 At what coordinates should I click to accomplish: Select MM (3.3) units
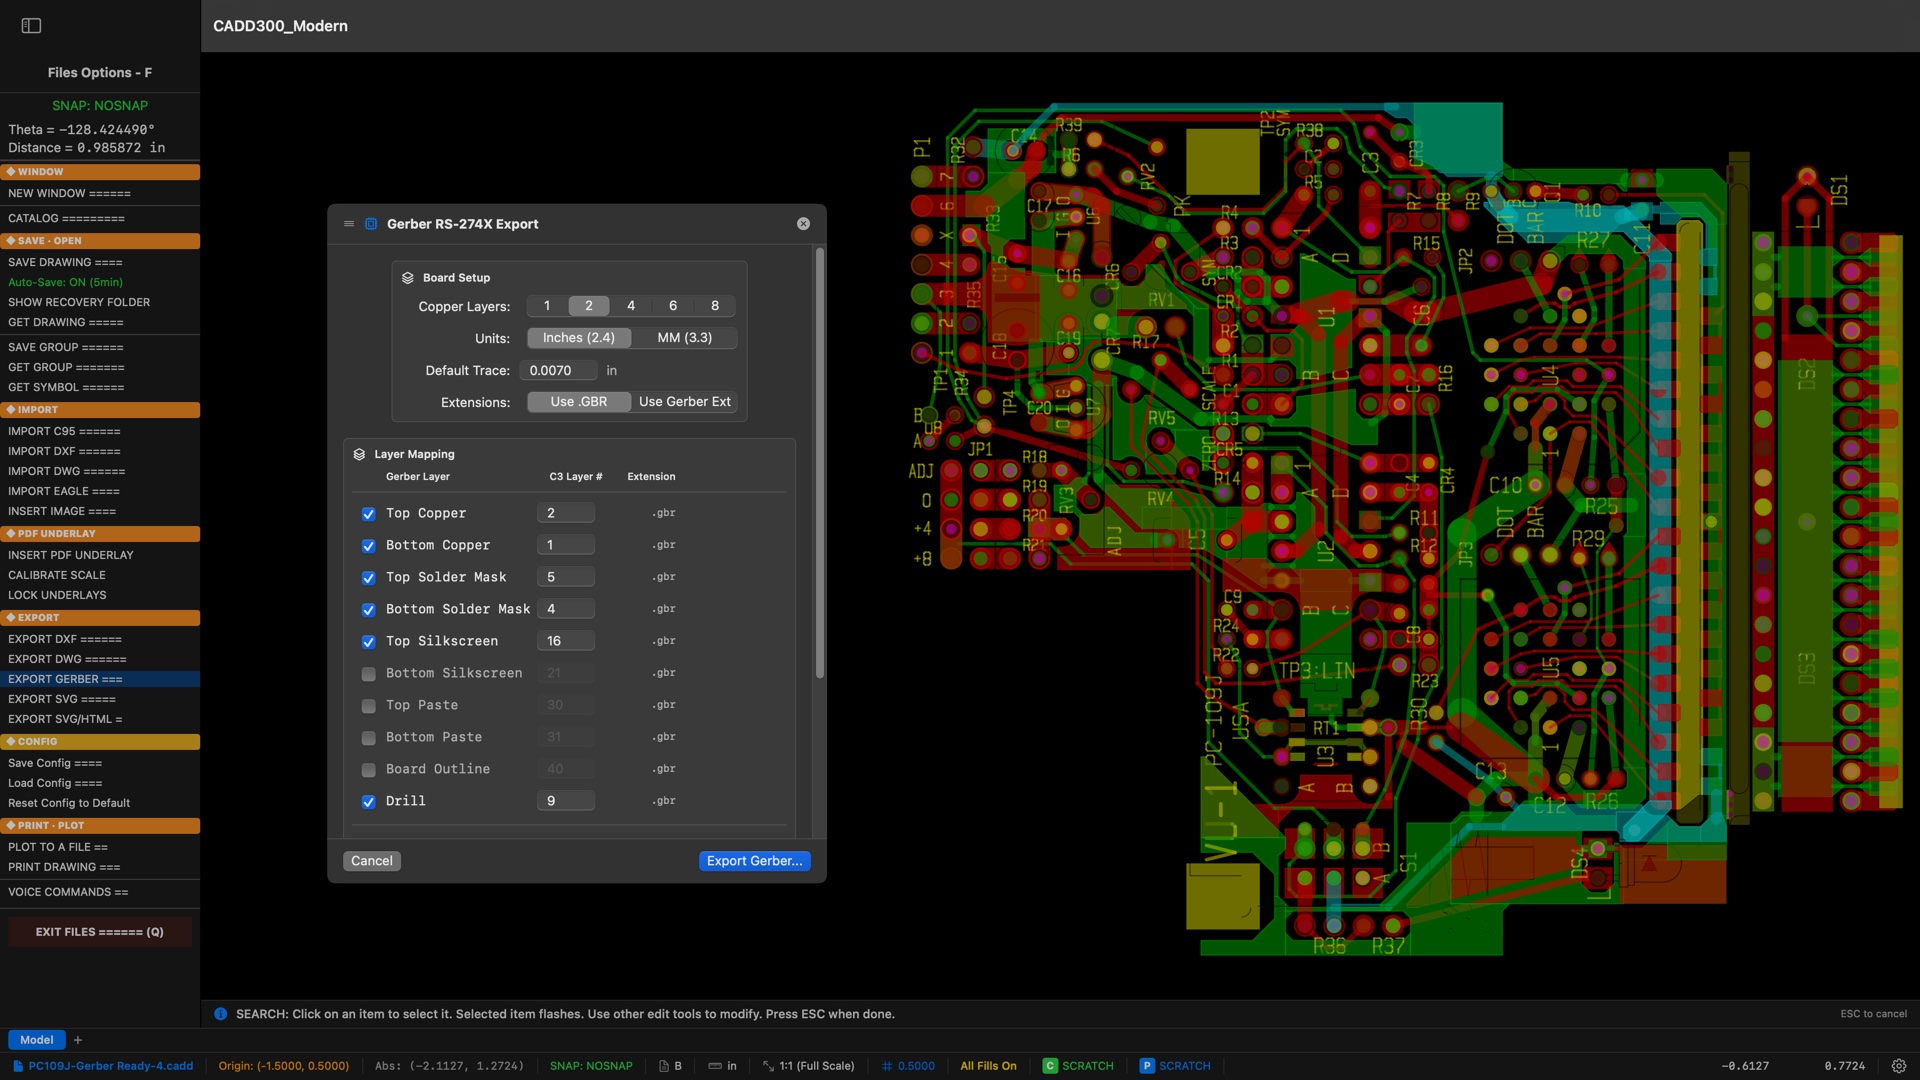[685, 338]
